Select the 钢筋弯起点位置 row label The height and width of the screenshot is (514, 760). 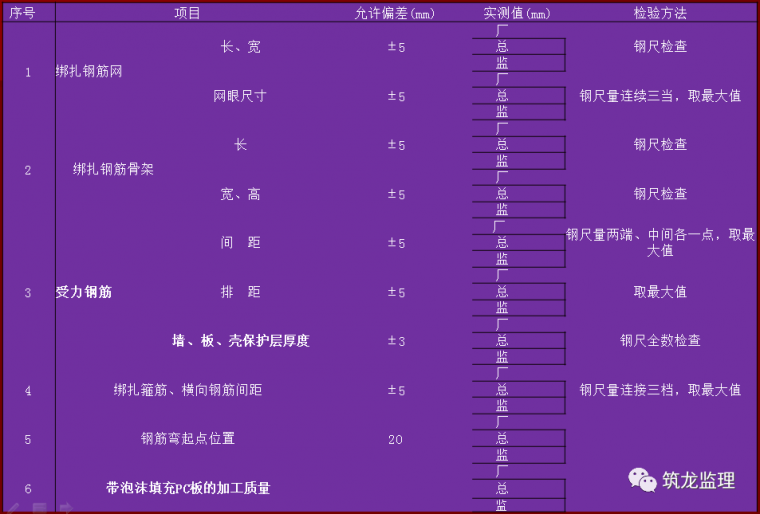tap(187, 439)
